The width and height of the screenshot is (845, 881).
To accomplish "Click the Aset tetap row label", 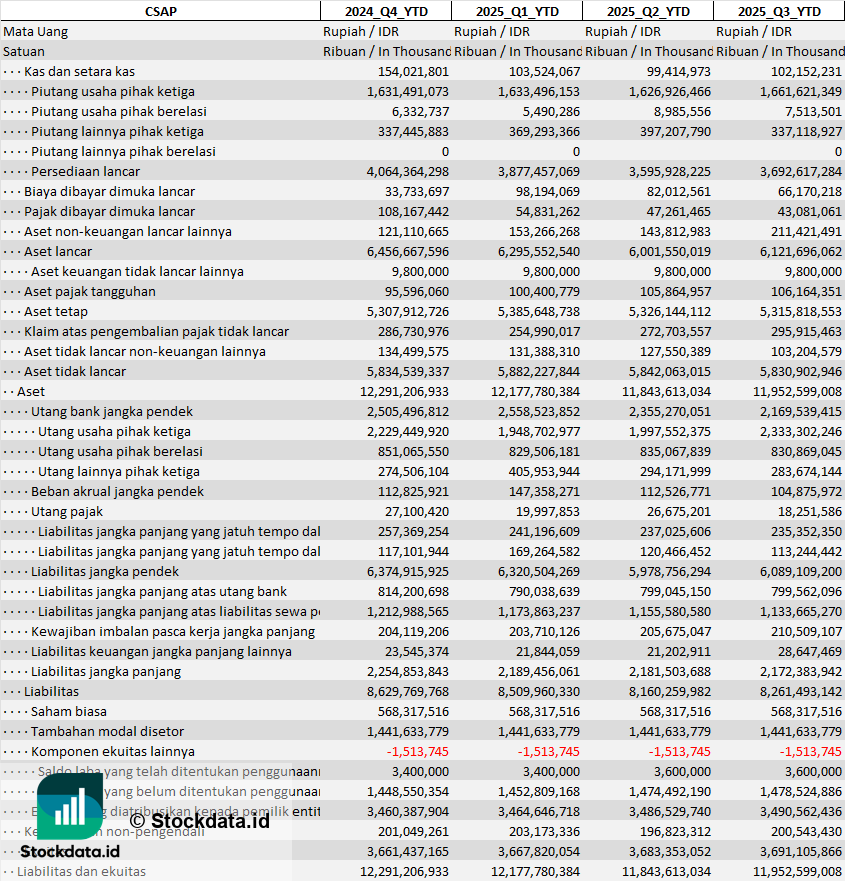I will (x=56, y=311).
